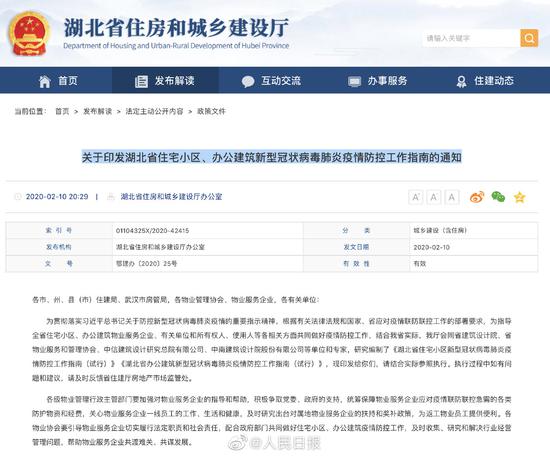Image resolution: width=550 pixels, height=456 pixels.
Task: Decrease font size with A- button
Action: (434, 197)
